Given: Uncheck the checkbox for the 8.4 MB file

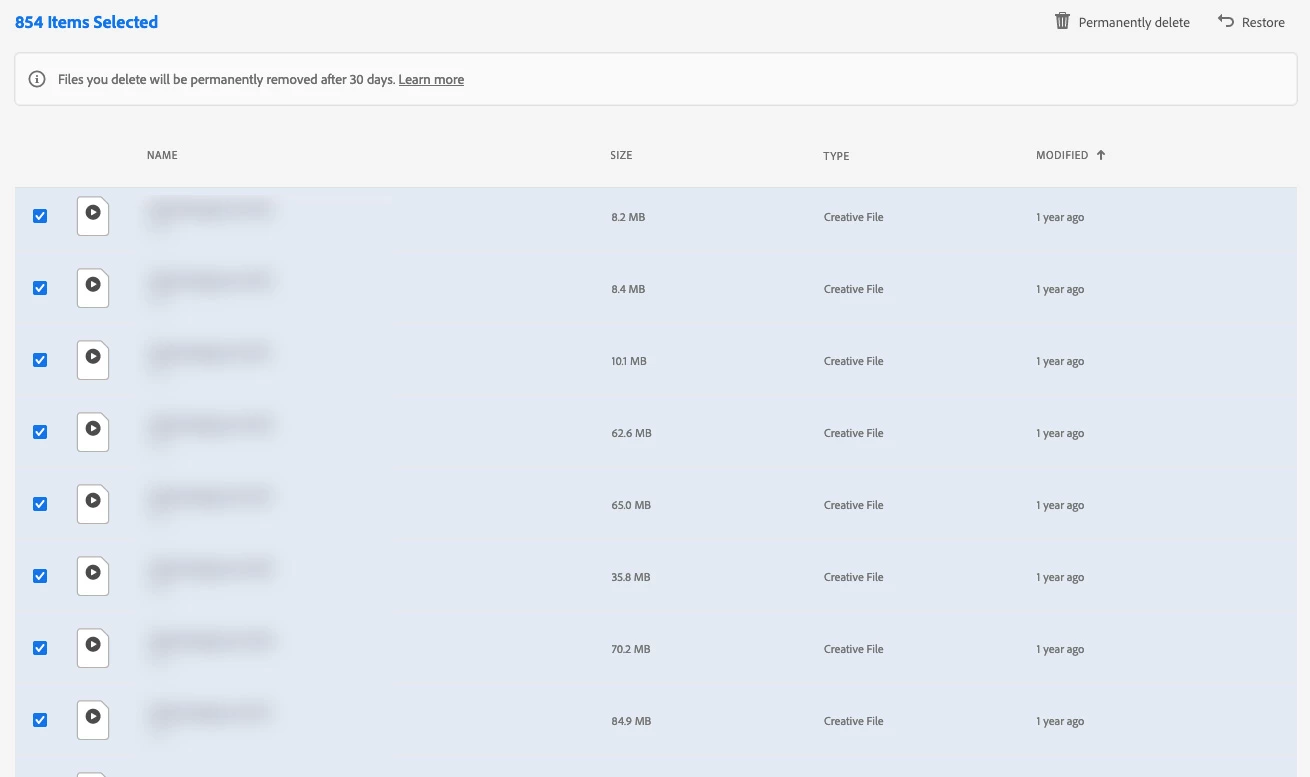Looking at the screenshot, I should [x=40, y=288].
